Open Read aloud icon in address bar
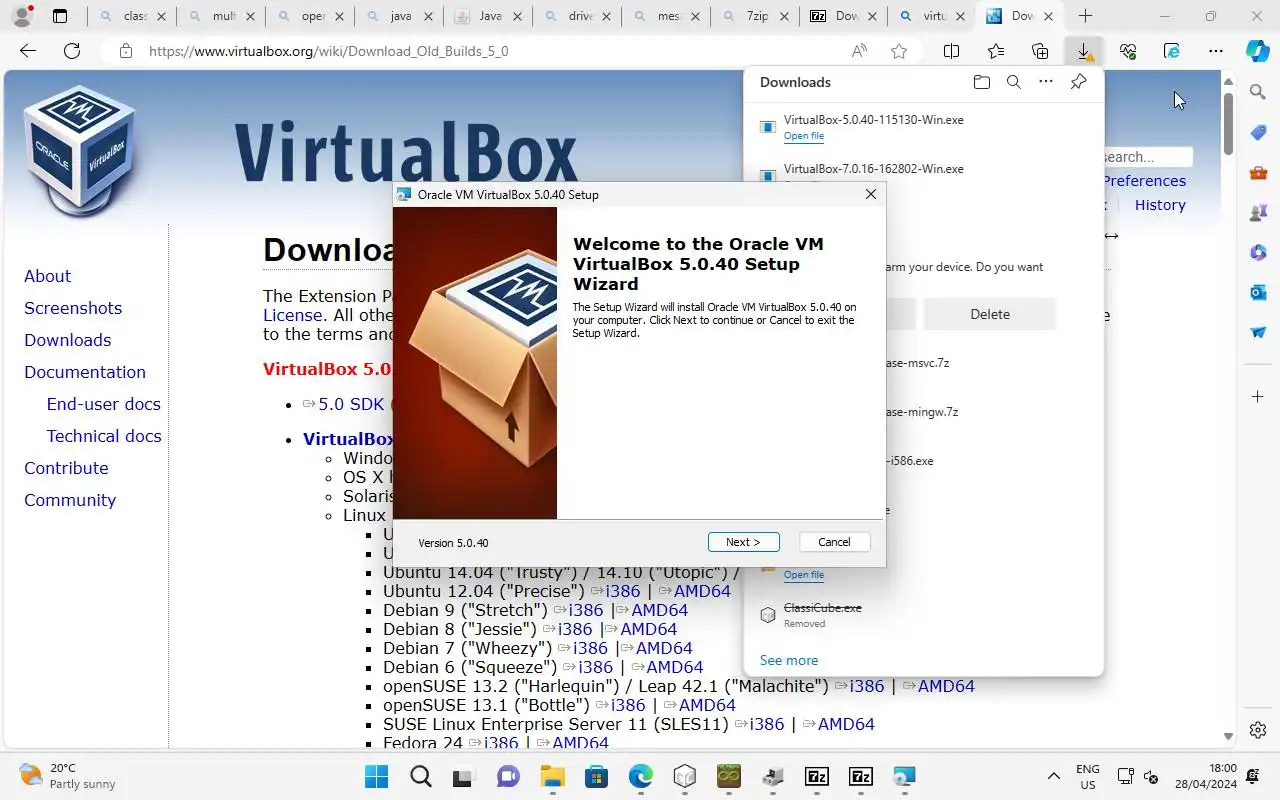 pos(859,51)
